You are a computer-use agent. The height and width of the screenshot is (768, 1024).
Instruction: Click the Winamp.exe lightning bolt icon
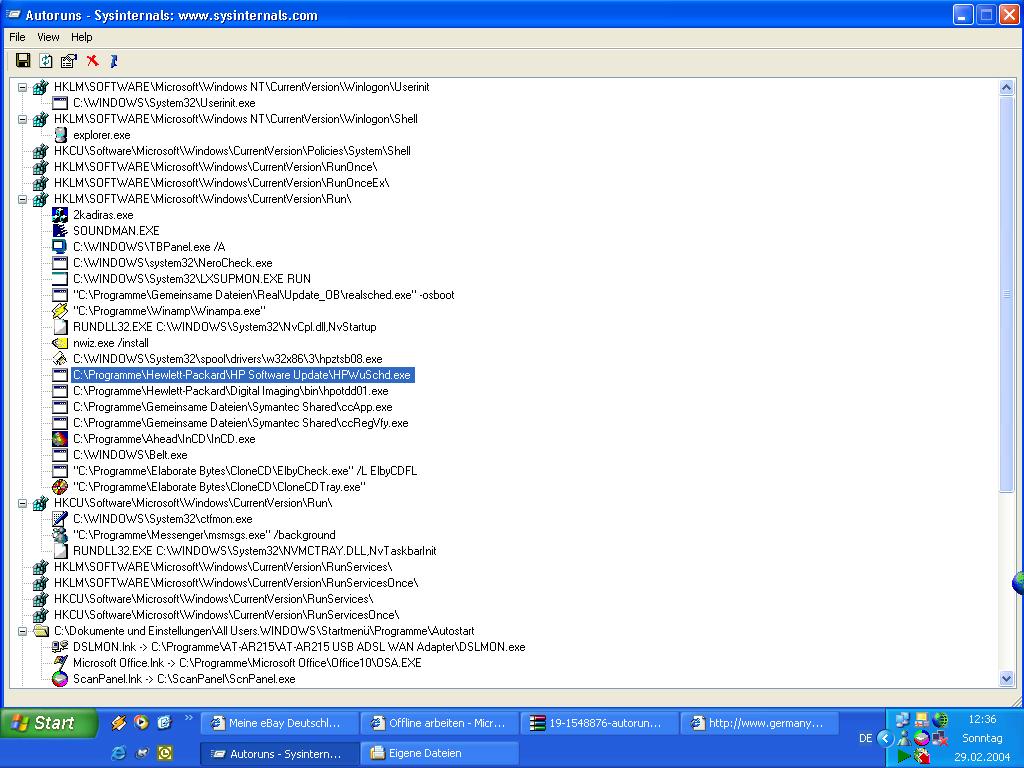coord(60,311)
